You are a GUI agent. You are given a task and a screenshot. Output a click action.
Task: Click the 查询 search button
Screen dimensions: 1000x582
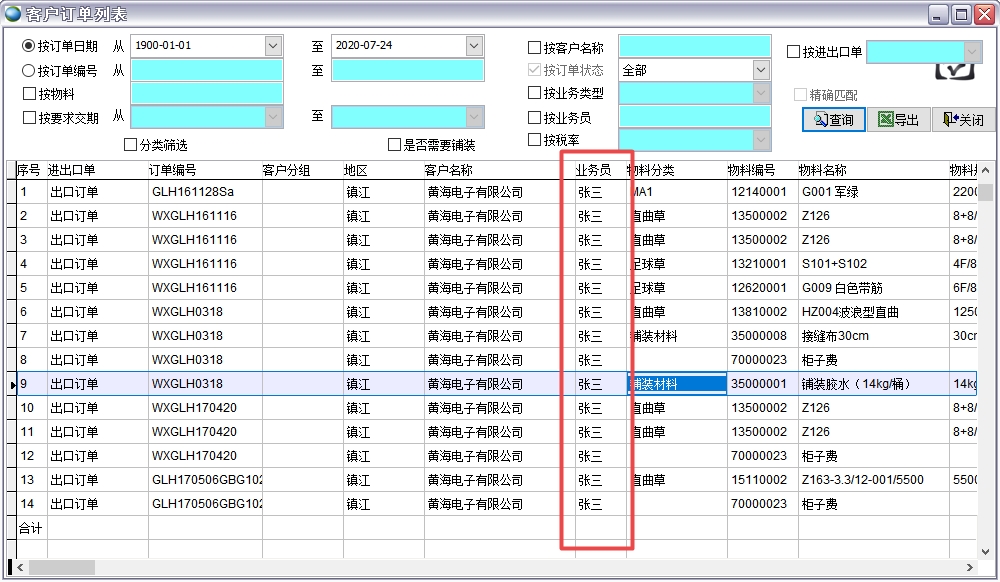pos(833,120)
